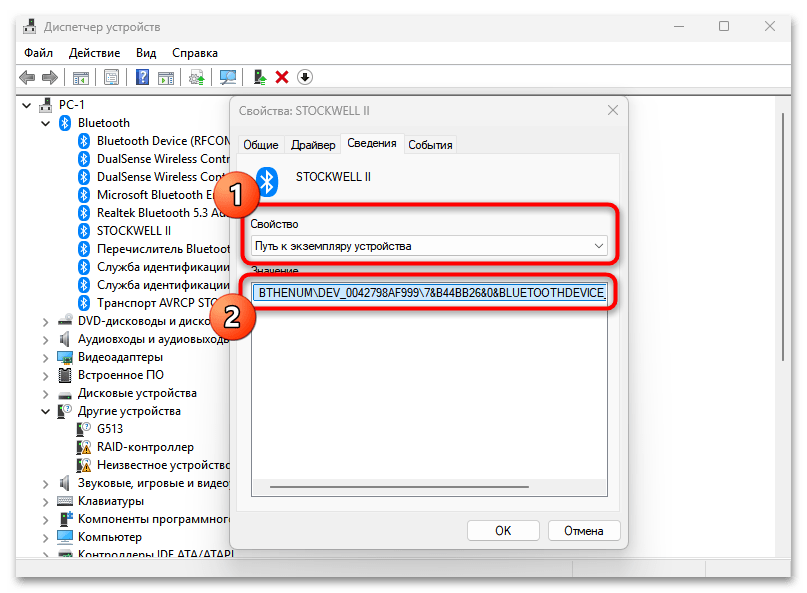Expand Компоненты программного category
Viewport: 807px width, 593px height.
pyautogui.click(x=46, y=520)
